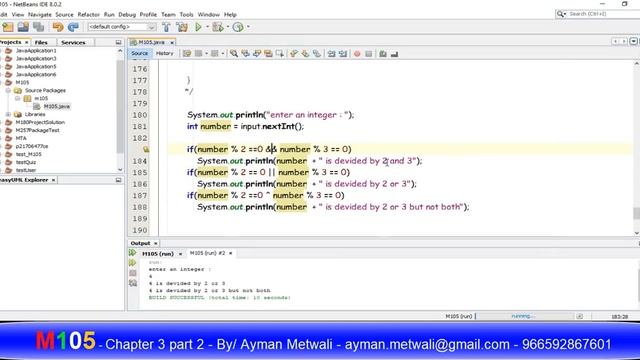
Task: Click the Find Next Occurrence icon
Action: (257, 54)
